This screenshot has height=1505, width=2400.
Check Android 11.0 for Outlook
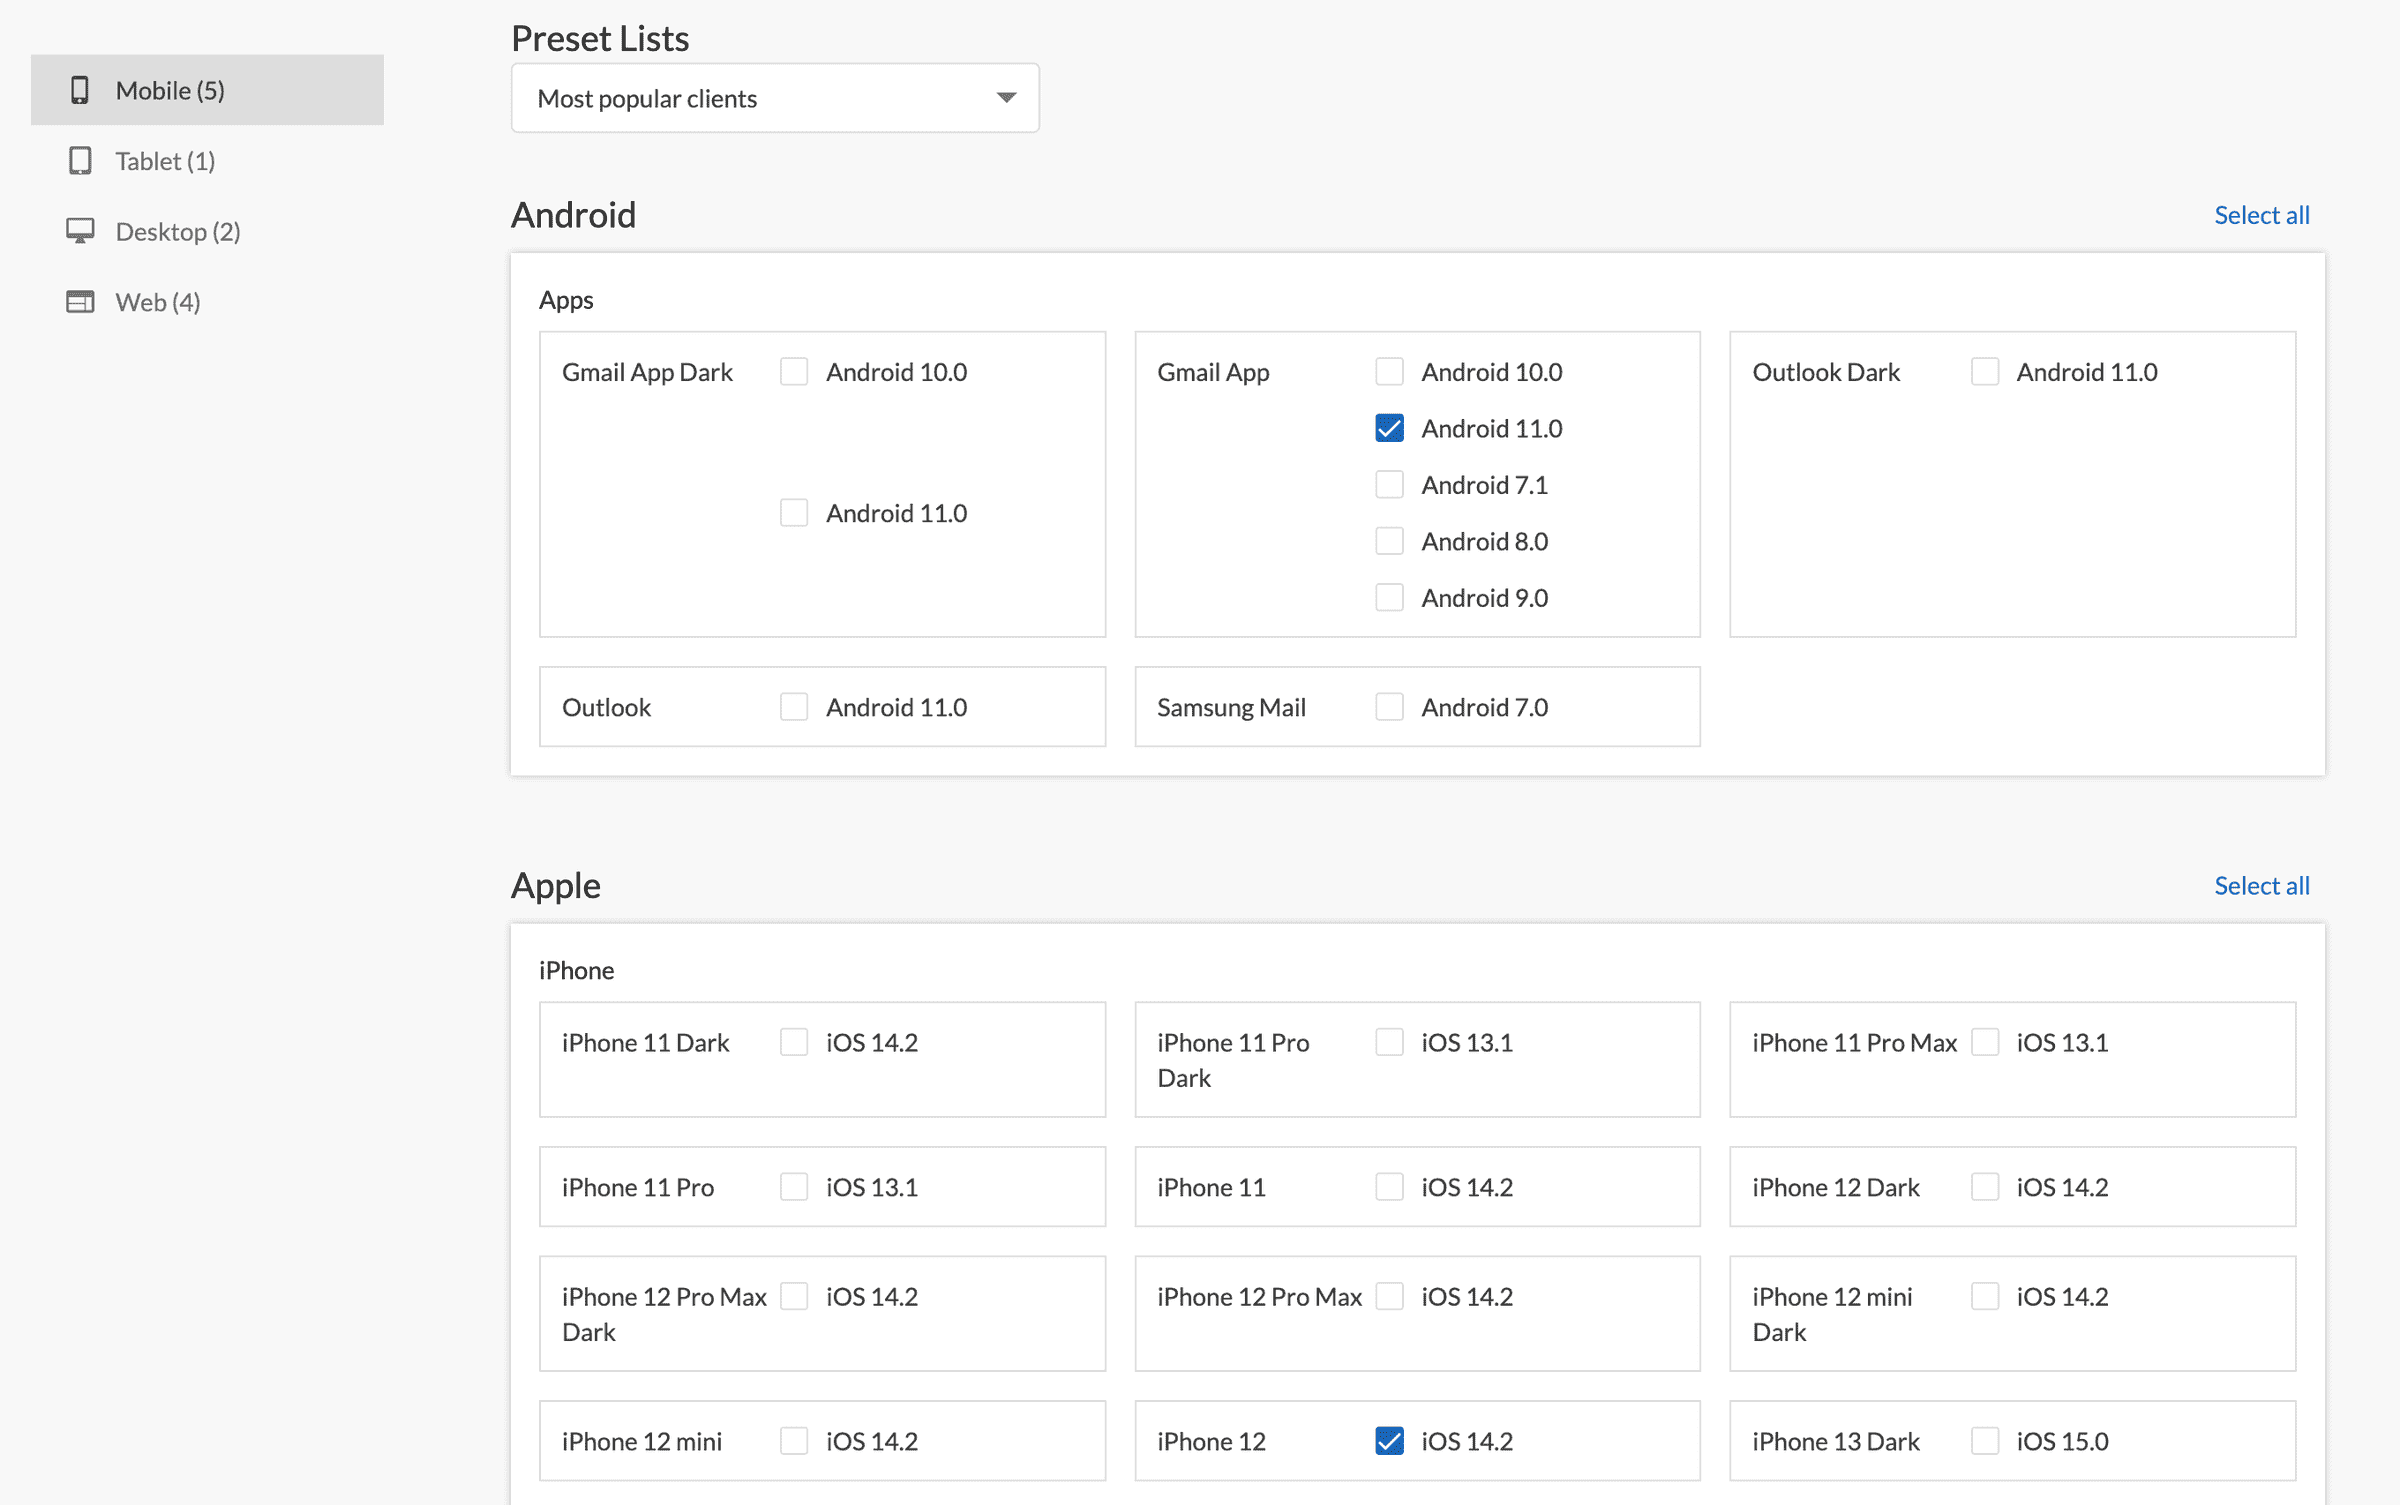point(794,707)
